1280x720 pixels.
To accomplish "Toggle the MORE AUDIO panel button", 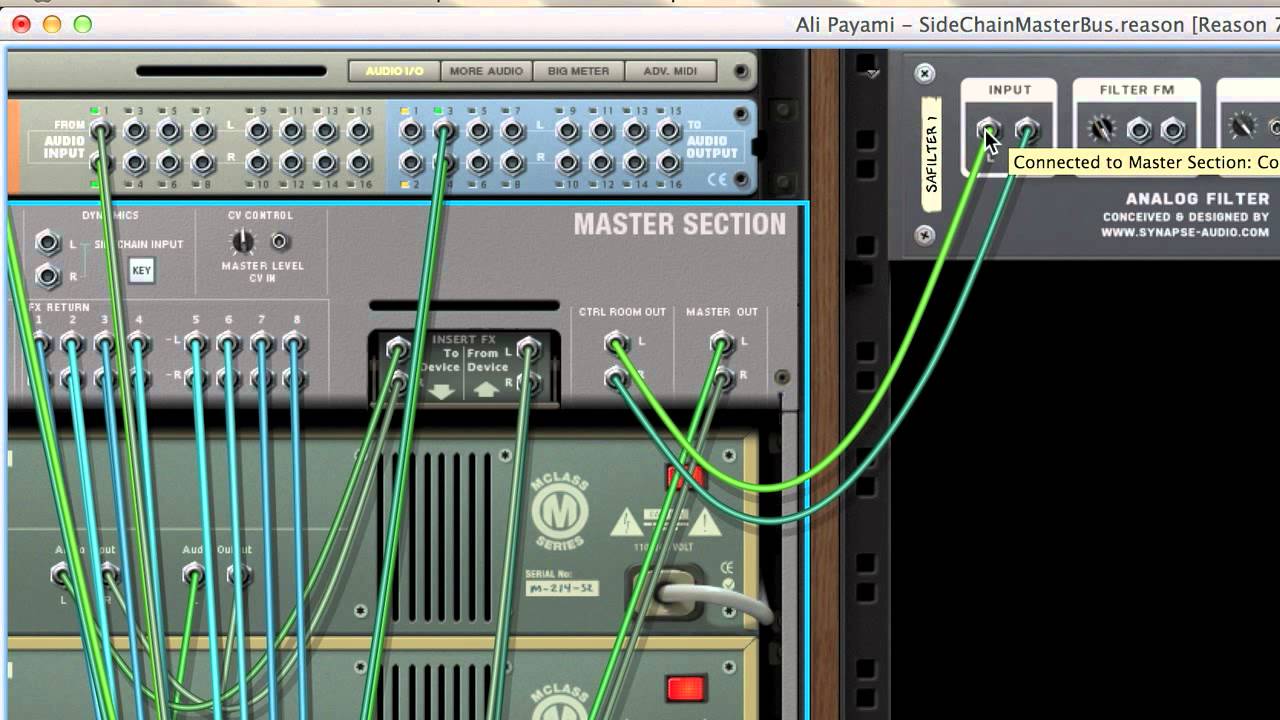I will tap(486, 71).
